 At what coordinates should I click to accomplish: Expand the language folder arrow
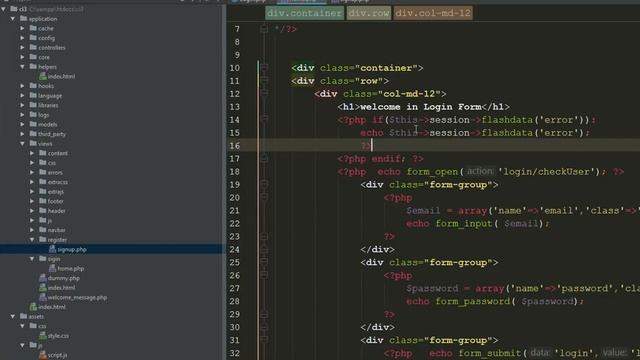pyautogui.click(x=22, y=96)
